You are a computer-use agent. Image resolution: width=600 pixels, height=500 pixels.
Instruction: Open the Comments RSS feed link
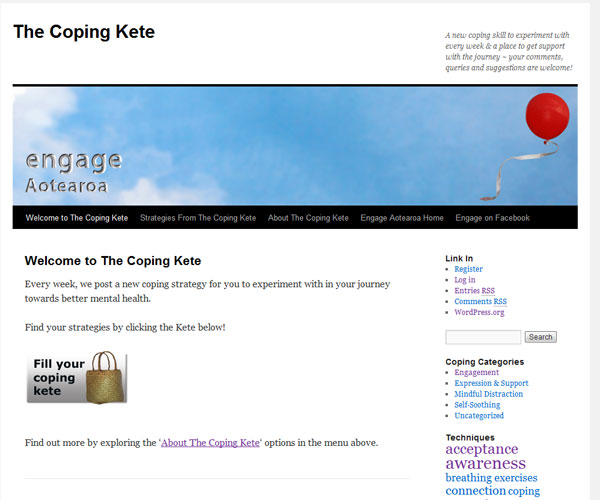pos(481,301)
